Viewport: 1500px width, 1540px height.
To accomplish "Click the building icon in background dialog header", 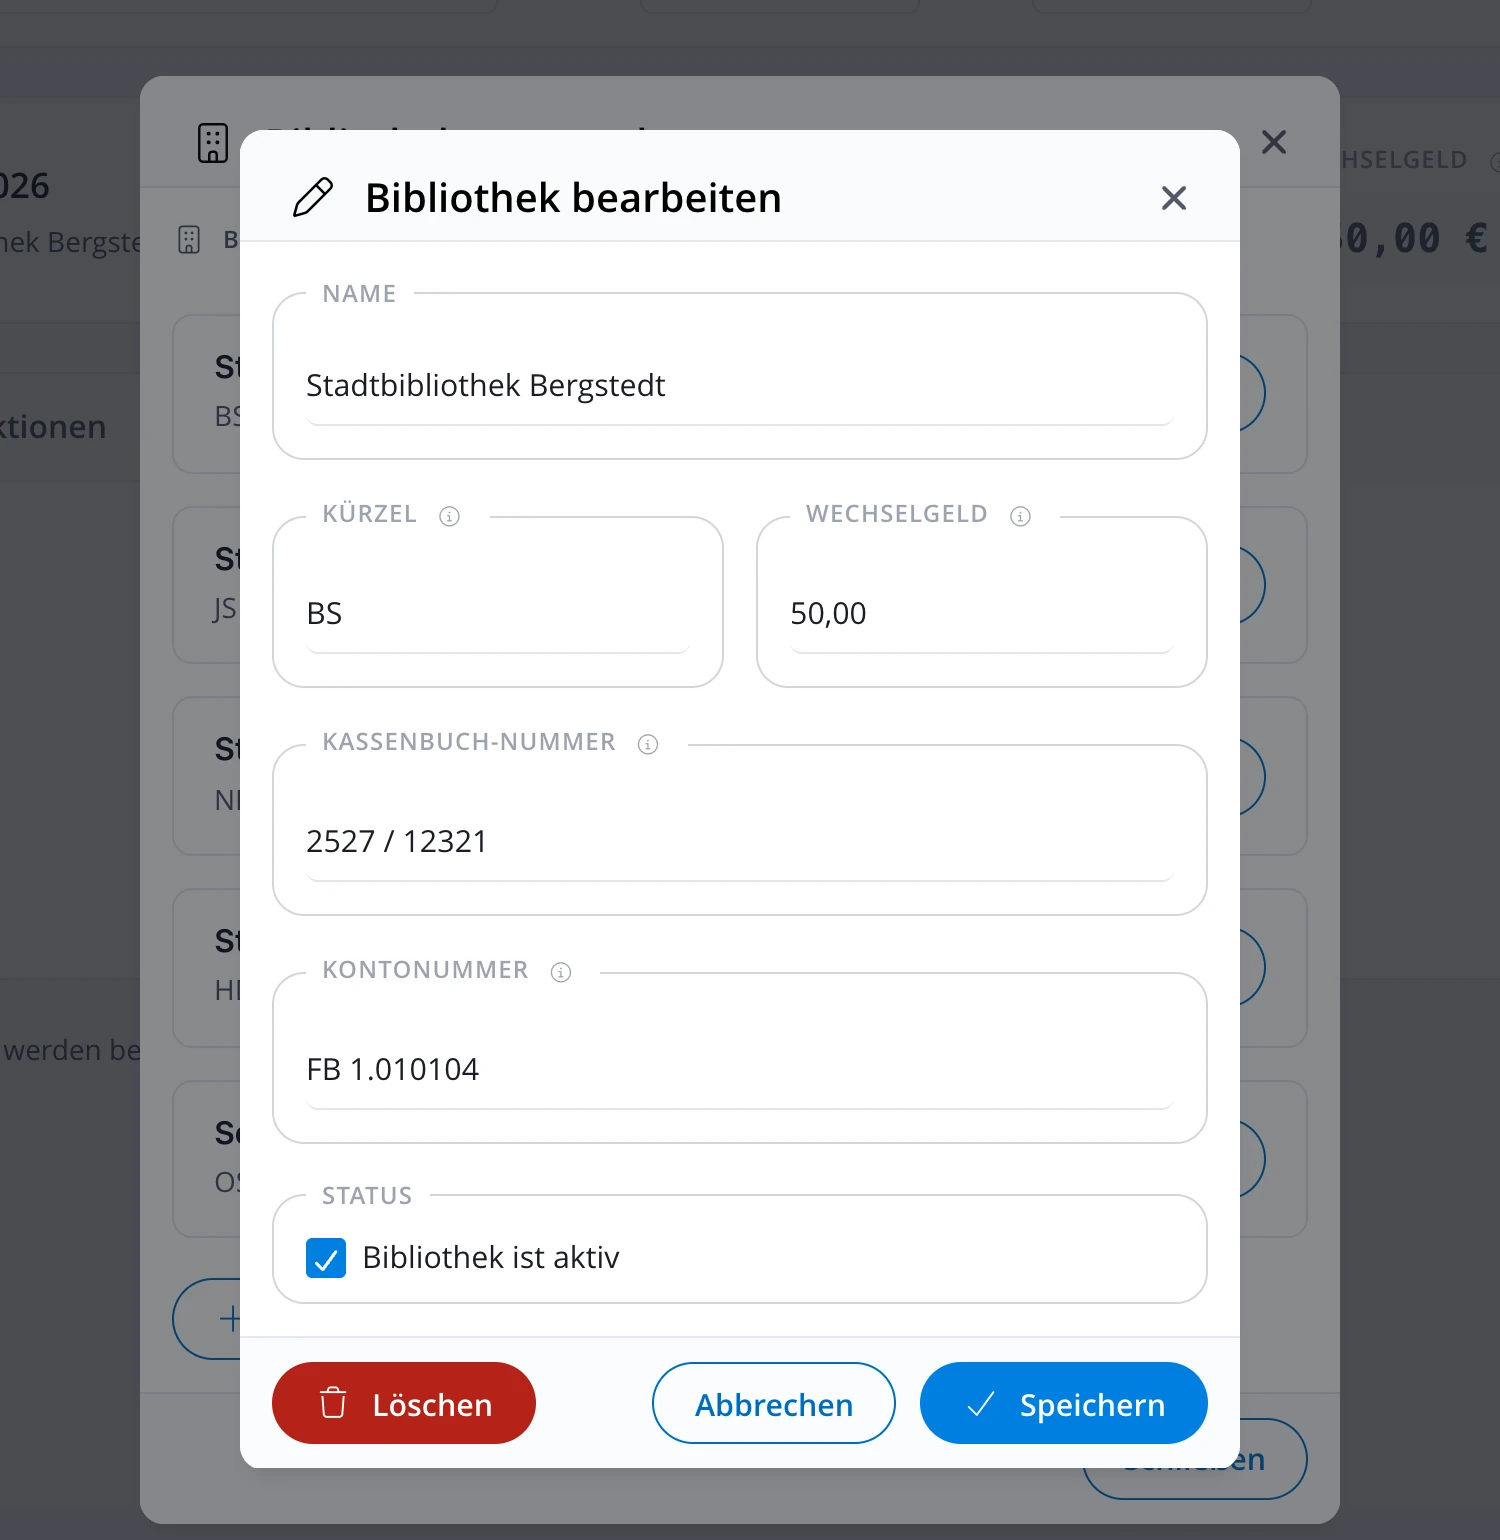I will [x=213, y=143].
